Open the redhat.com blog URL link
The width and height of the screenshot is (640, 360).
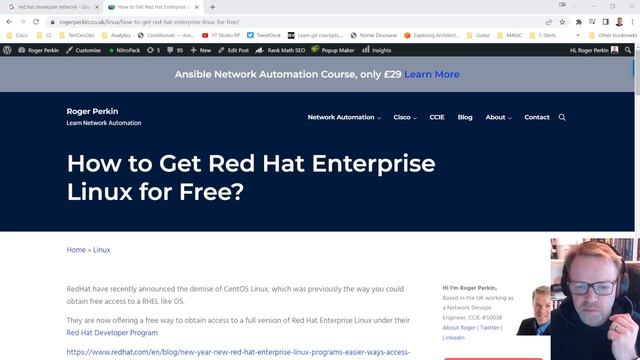(238, 352)
